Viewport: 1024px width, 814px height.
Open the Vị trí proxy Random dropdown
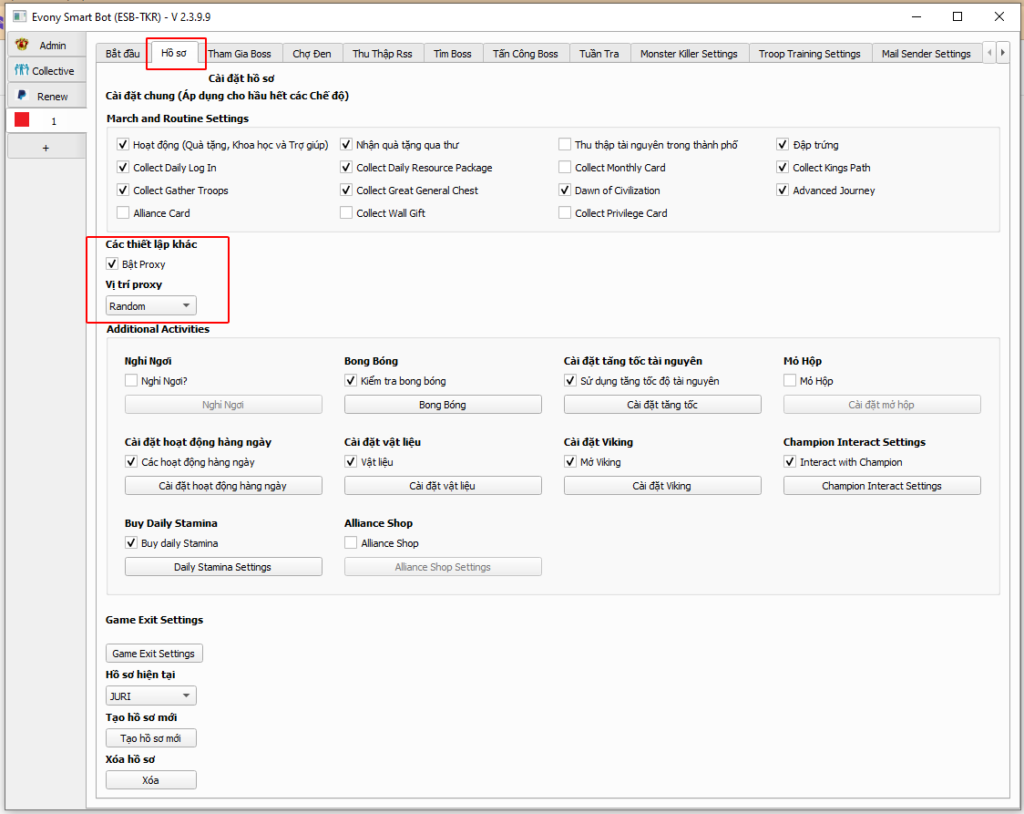[x=151, y=306]
